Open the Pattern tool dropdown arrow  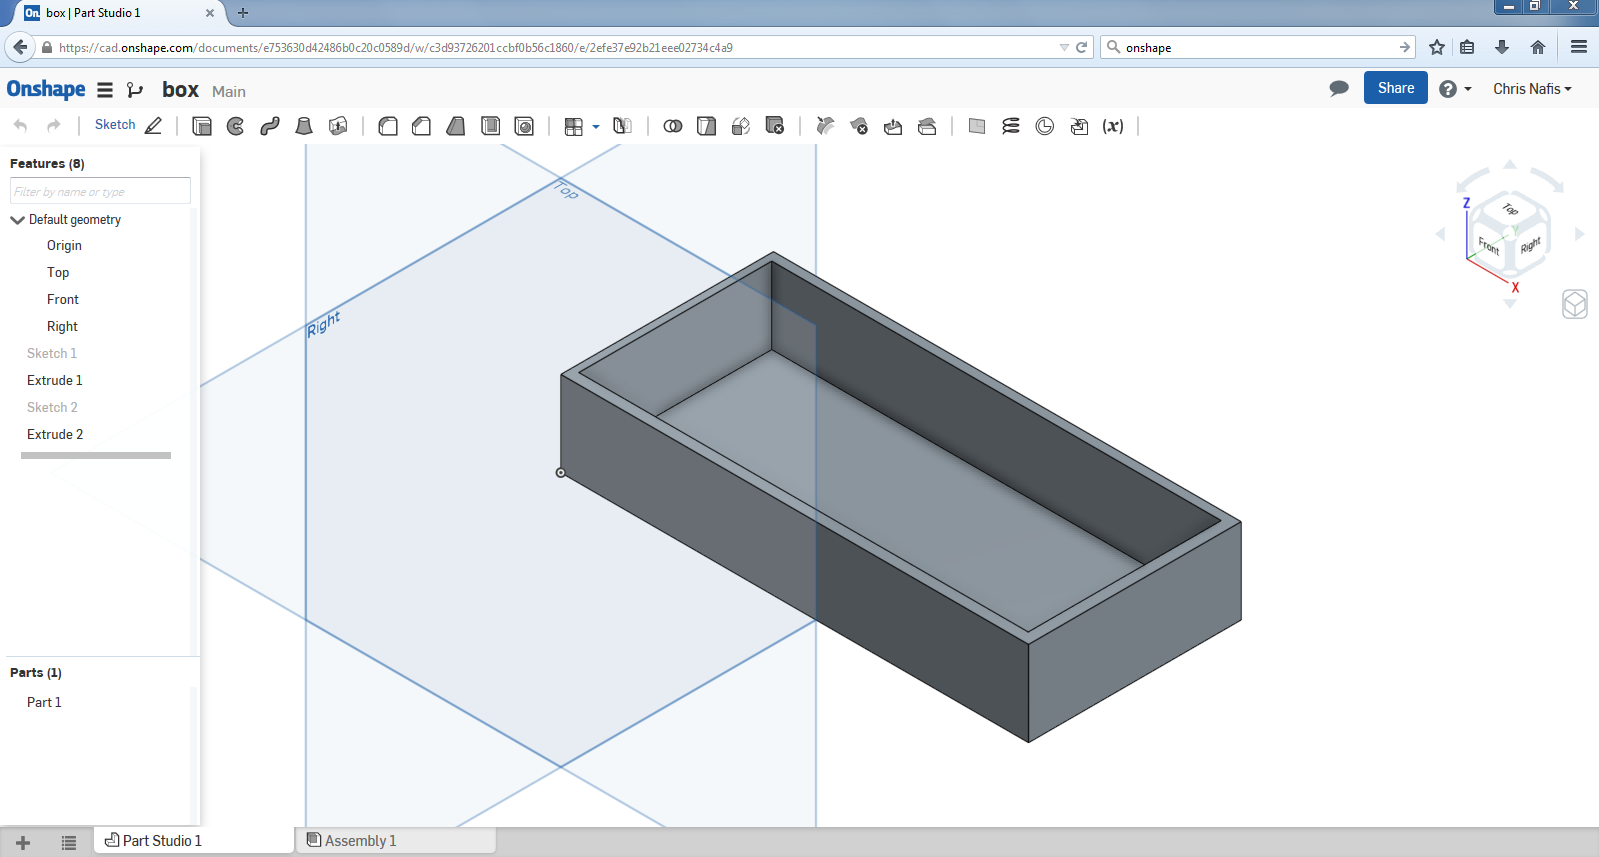coord(596,127)
